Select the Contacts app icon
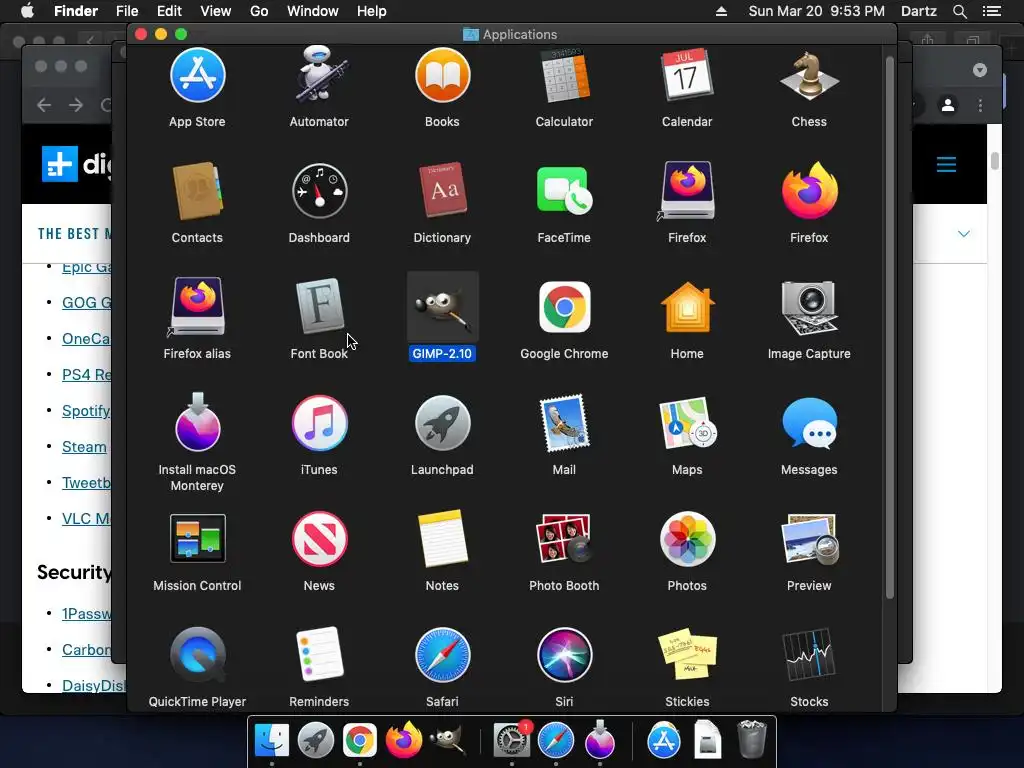The width and height of the screenshot is (1024, 768). (x=197, y=191)
